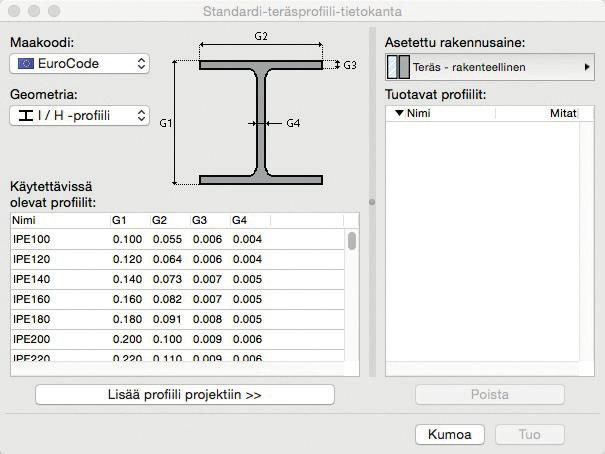Screen dimensions: 605x454
Task: Click the G3 value 0.008 of IPE180
Action: point(208,319)
